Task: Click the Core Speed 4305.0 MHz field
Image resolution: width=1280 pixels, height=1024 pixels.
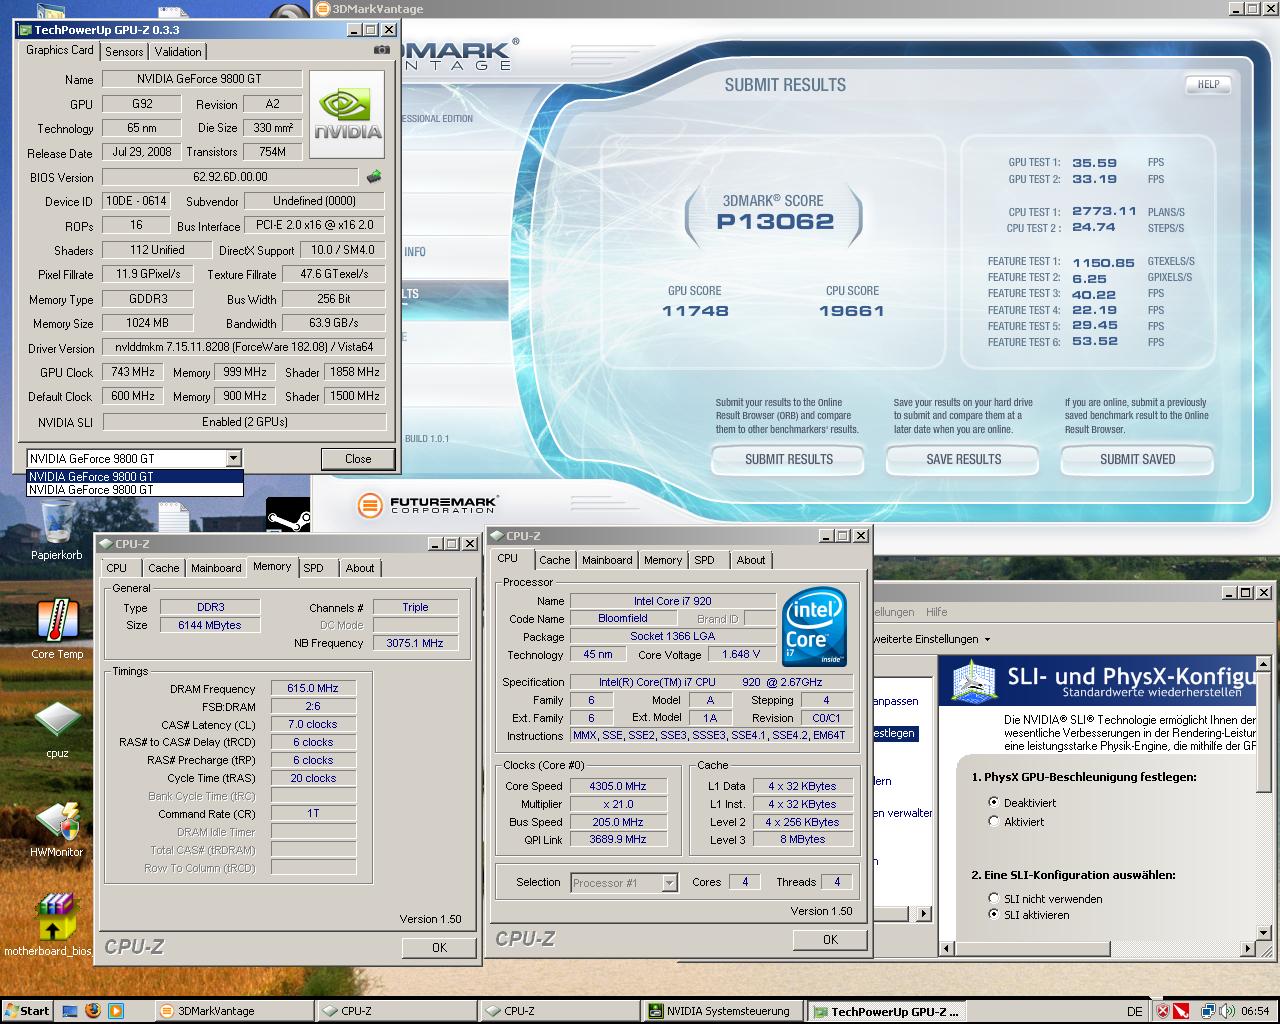Action: pyautogui.click(x=618, y=786)
